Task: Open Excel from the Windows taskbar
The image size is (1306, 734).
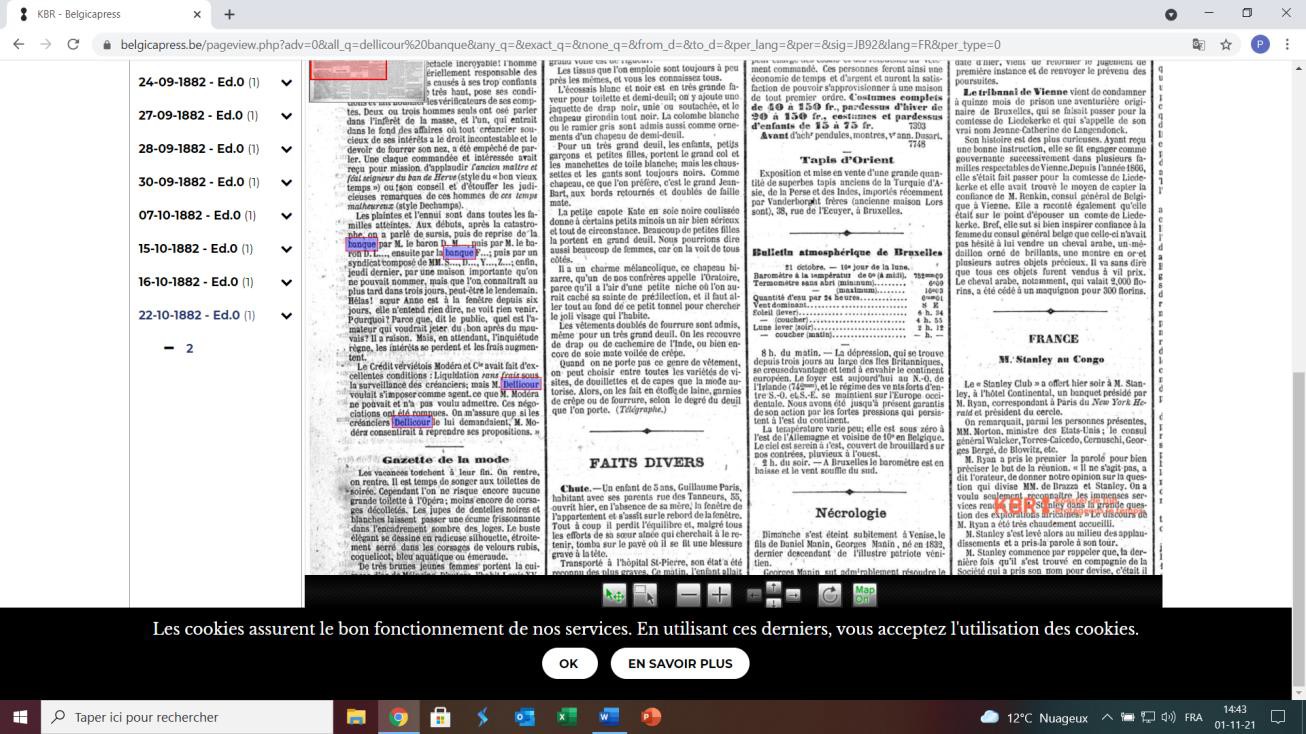Action: click(567, 717)
